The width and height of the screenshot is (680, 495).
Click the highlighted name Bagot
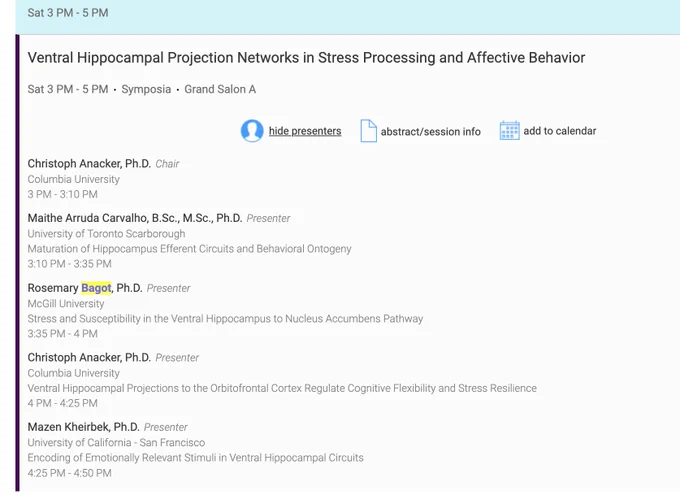tap(96, 288)
